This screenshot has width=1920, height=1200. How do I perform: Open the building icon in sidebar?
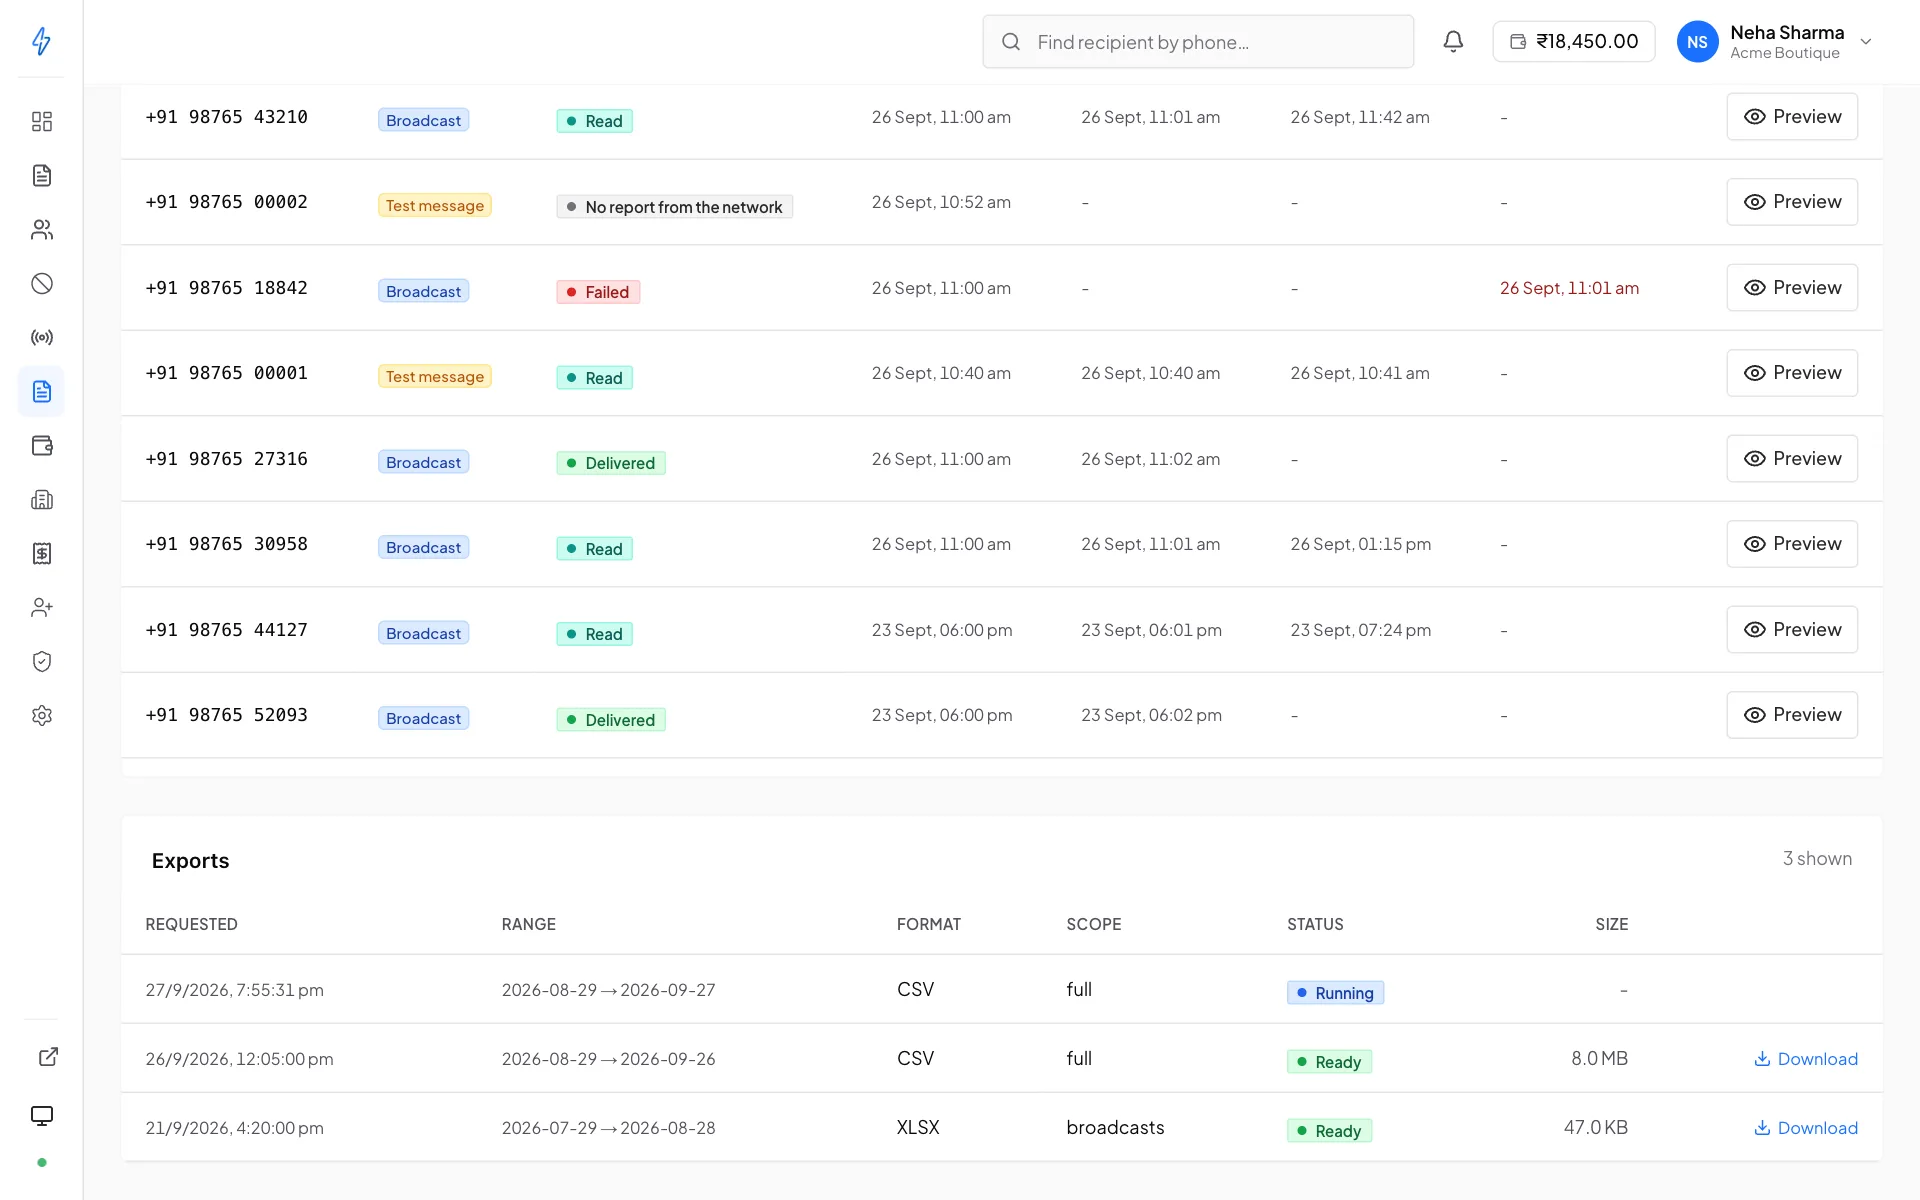click(42, 500)
